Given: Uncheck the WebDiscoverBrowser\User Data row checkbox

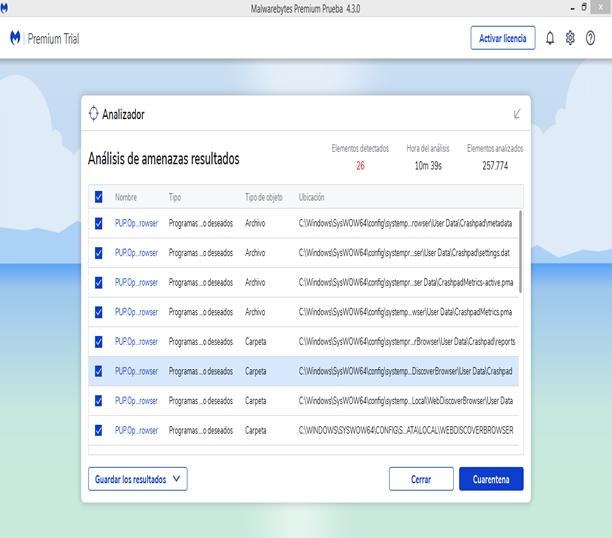Looking at the screenshot, I should pyautogui.click(x=99, y=401).
